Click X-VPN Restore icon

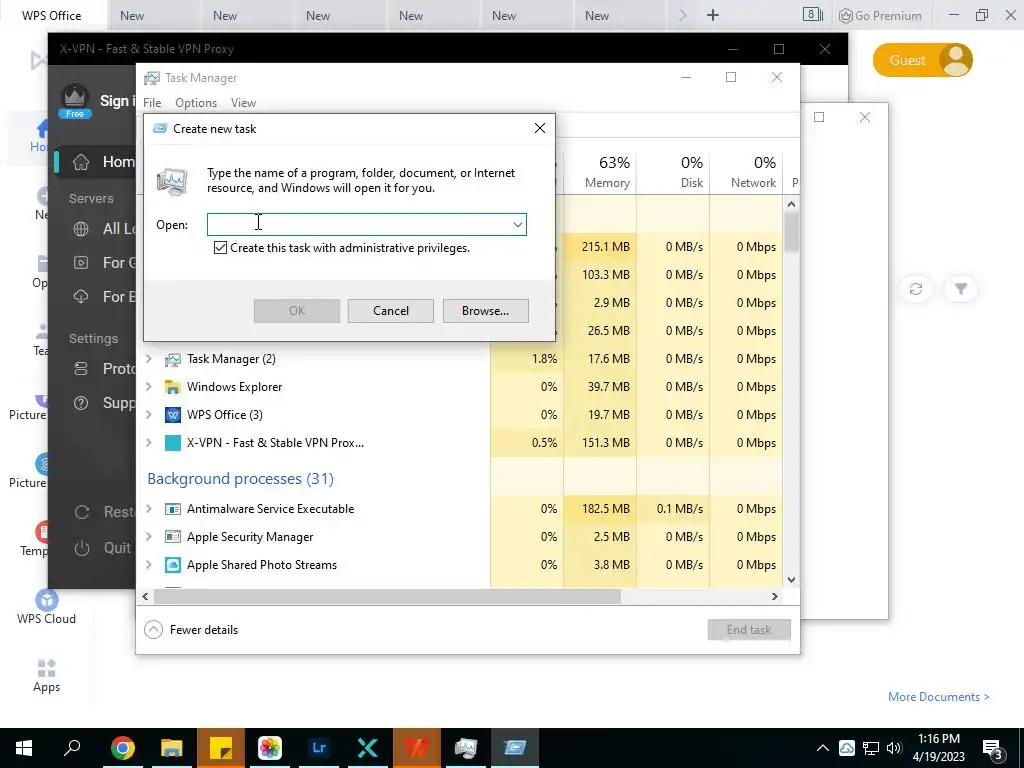(82, 512)
